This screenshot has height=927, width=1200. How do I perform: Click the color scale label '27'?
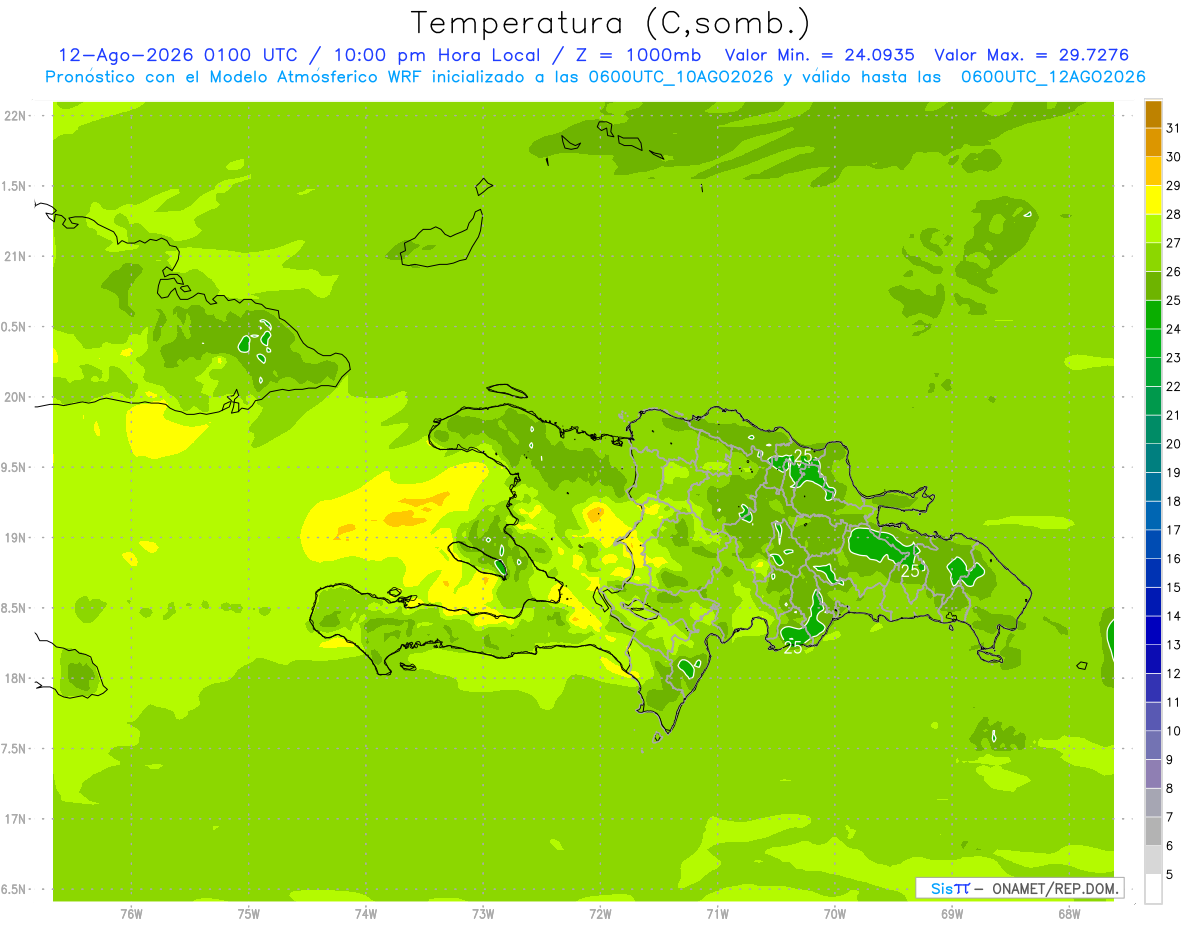pos(1173,243)
